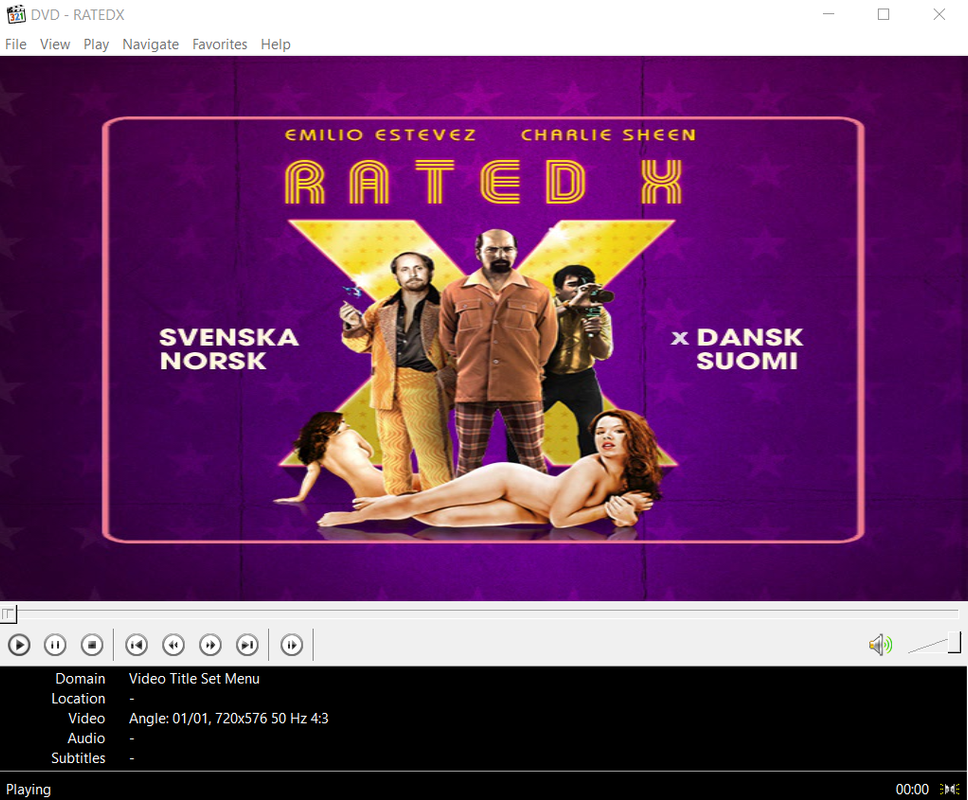
Task: Skip to the next chapter
Action: point(248,645)
